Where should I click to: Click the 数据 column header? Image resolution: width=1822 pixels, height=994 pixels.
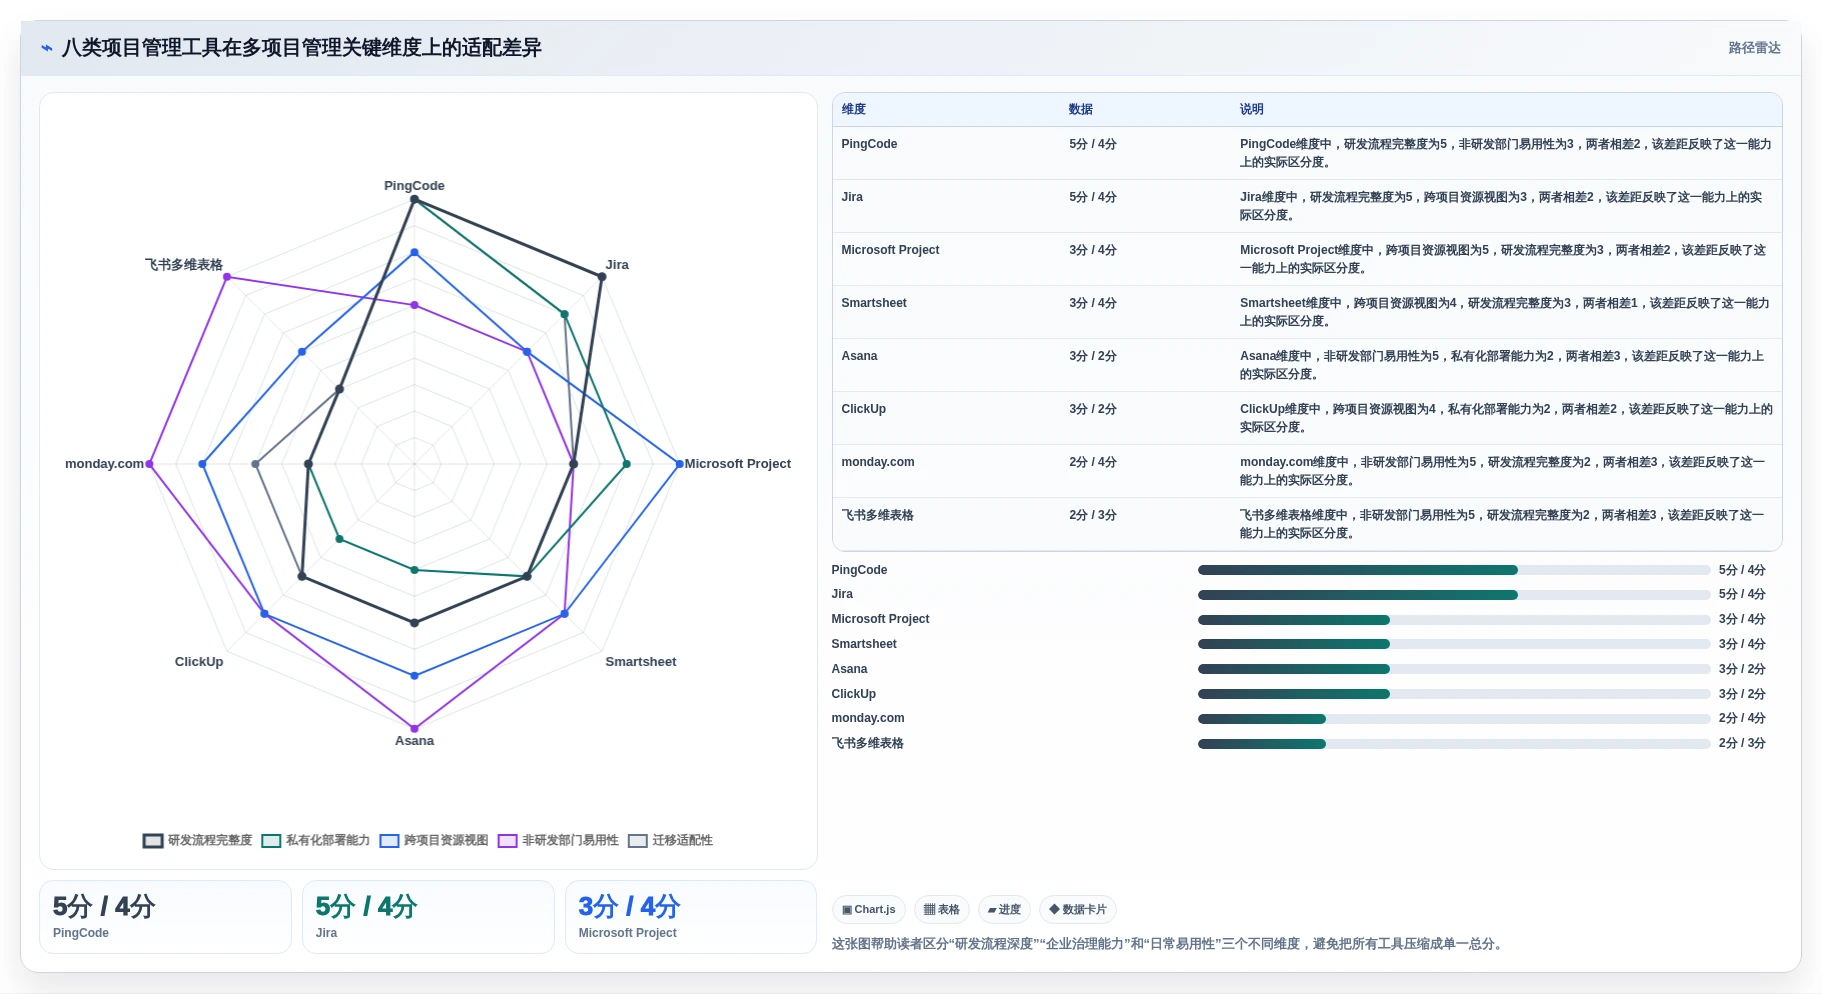[1081, 110]
